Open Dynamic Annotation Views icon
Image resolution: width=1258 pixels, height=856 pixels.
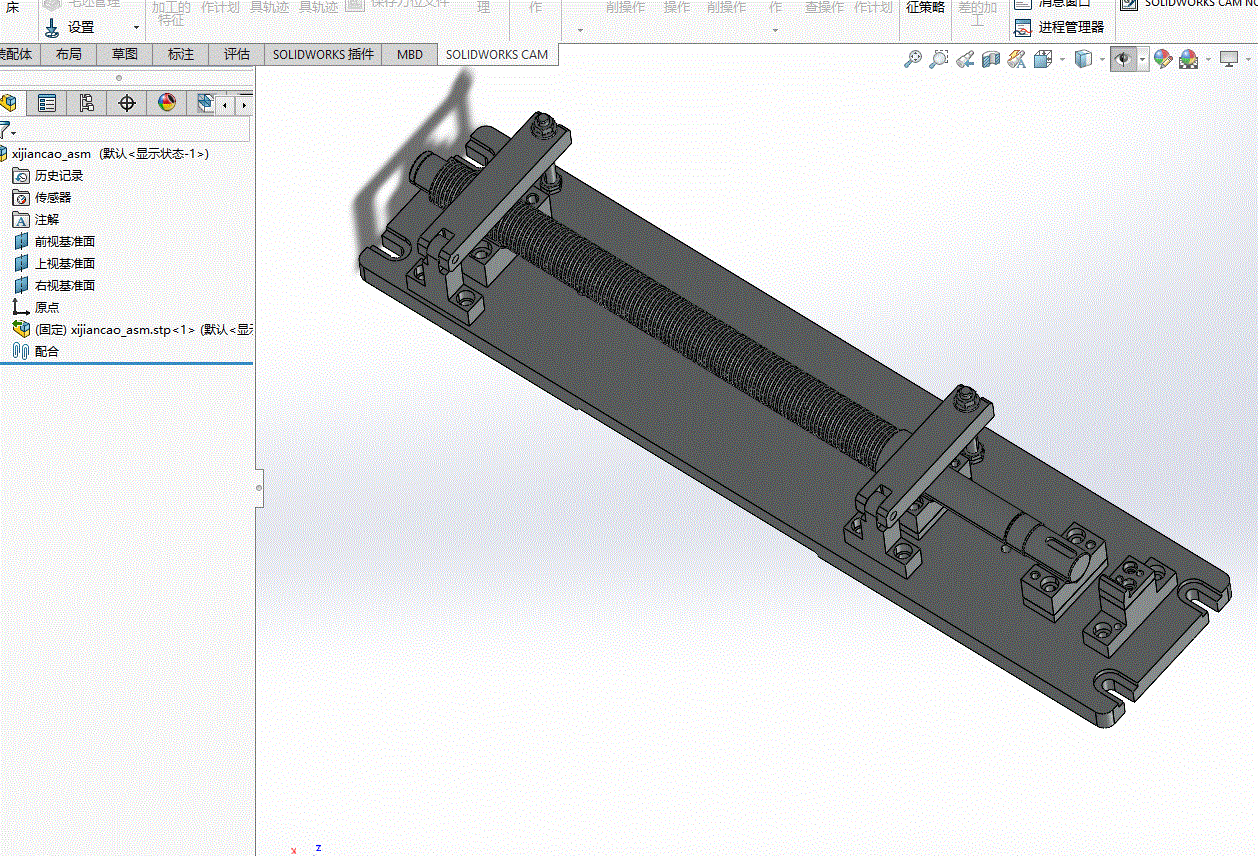coord(1017,60)
